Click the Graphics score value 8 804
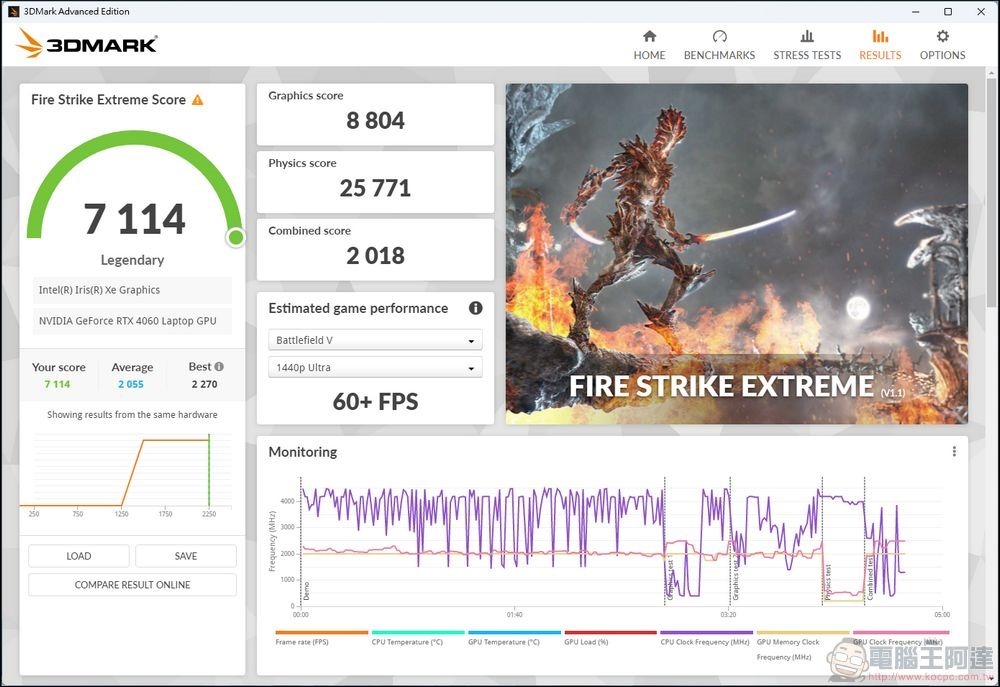Viewport: 1000px width, 687px height. click(x=375, y=121)
